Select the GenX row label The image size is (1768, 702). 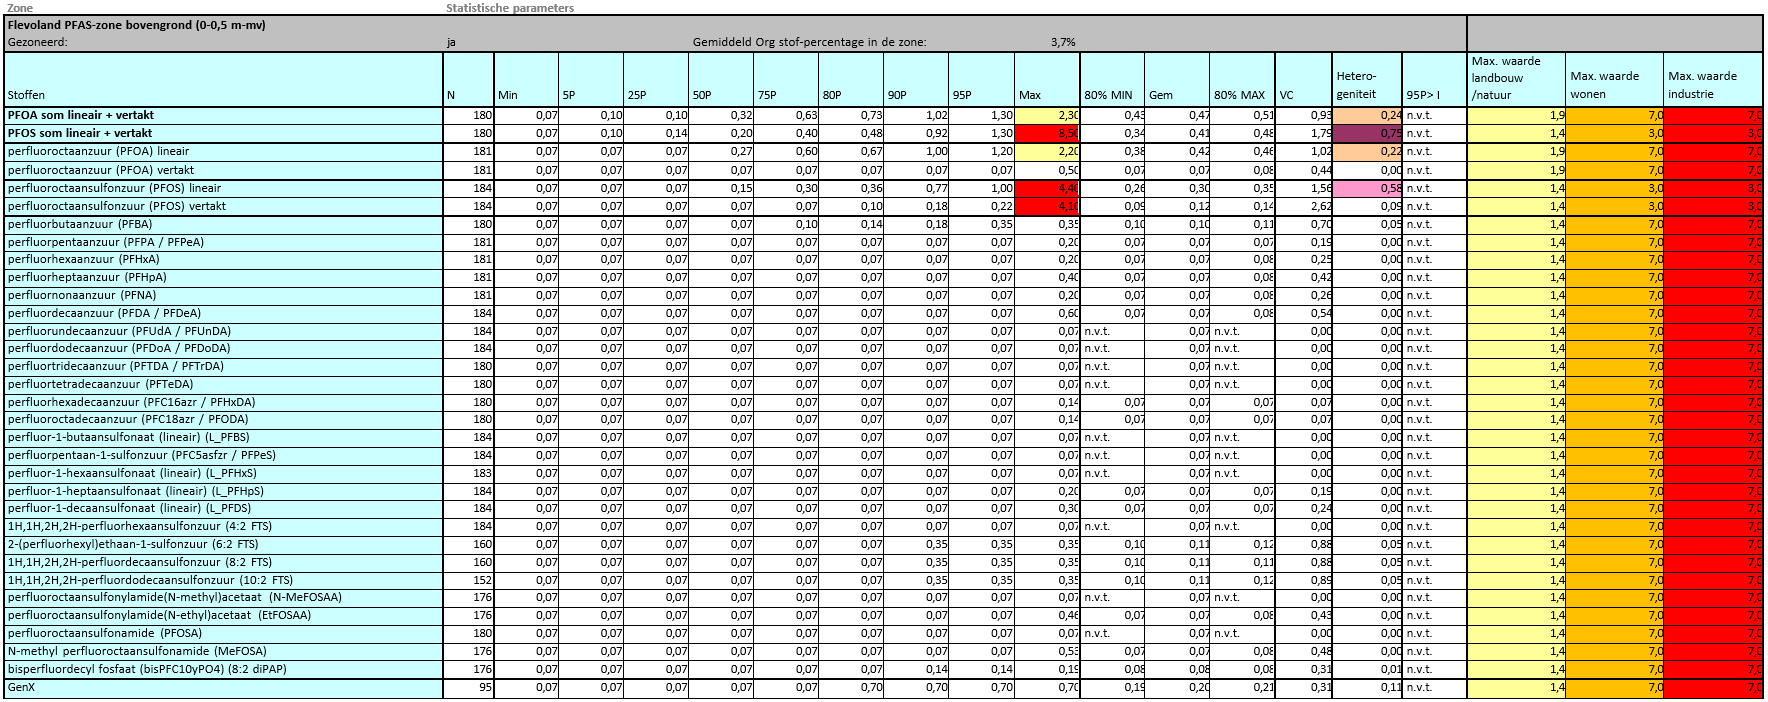tap(21, 688)
